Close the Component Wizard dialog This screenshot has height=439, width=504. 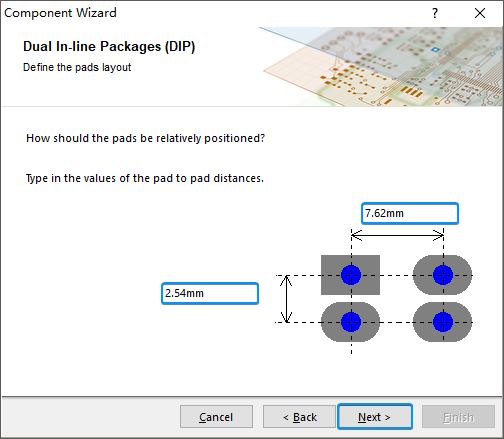point(480,13)
